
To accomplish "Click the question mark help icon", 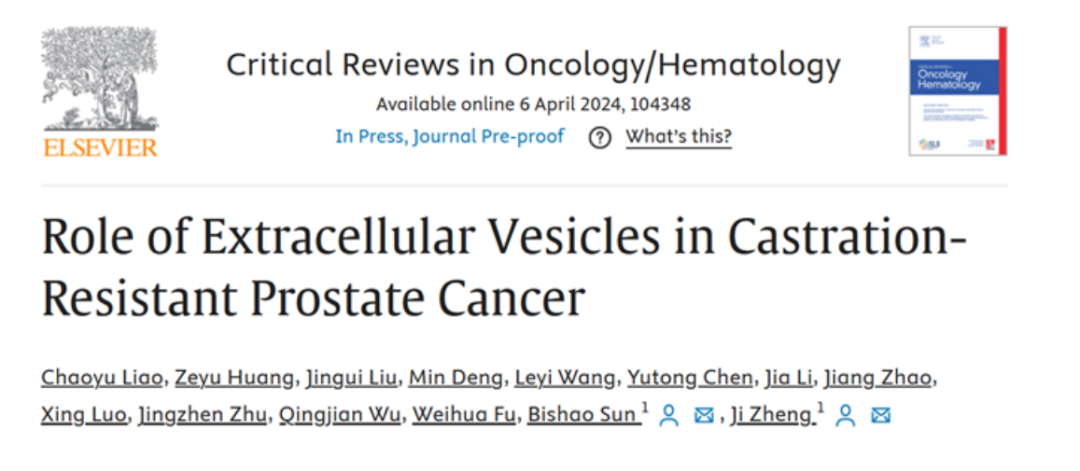I will tap(600, 138).
